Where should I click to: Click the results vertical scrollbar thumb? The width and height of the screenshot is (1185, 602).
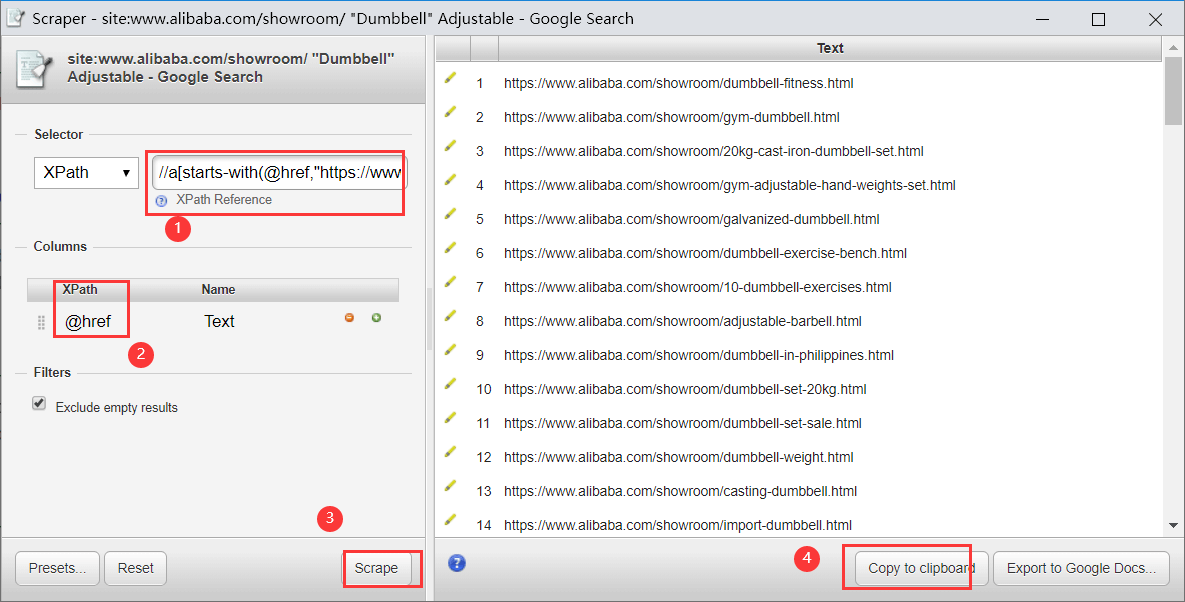[x=1173, y=91]
